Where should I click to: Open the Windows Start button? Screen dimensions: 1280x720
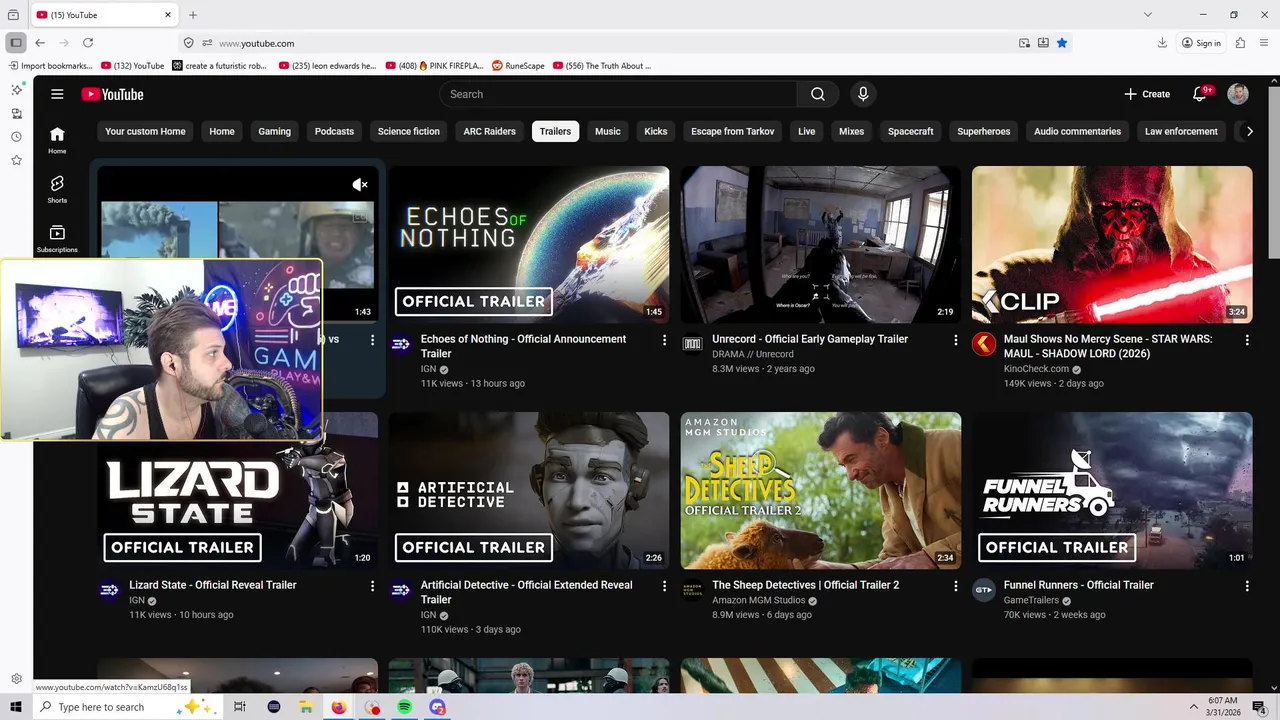16,707
